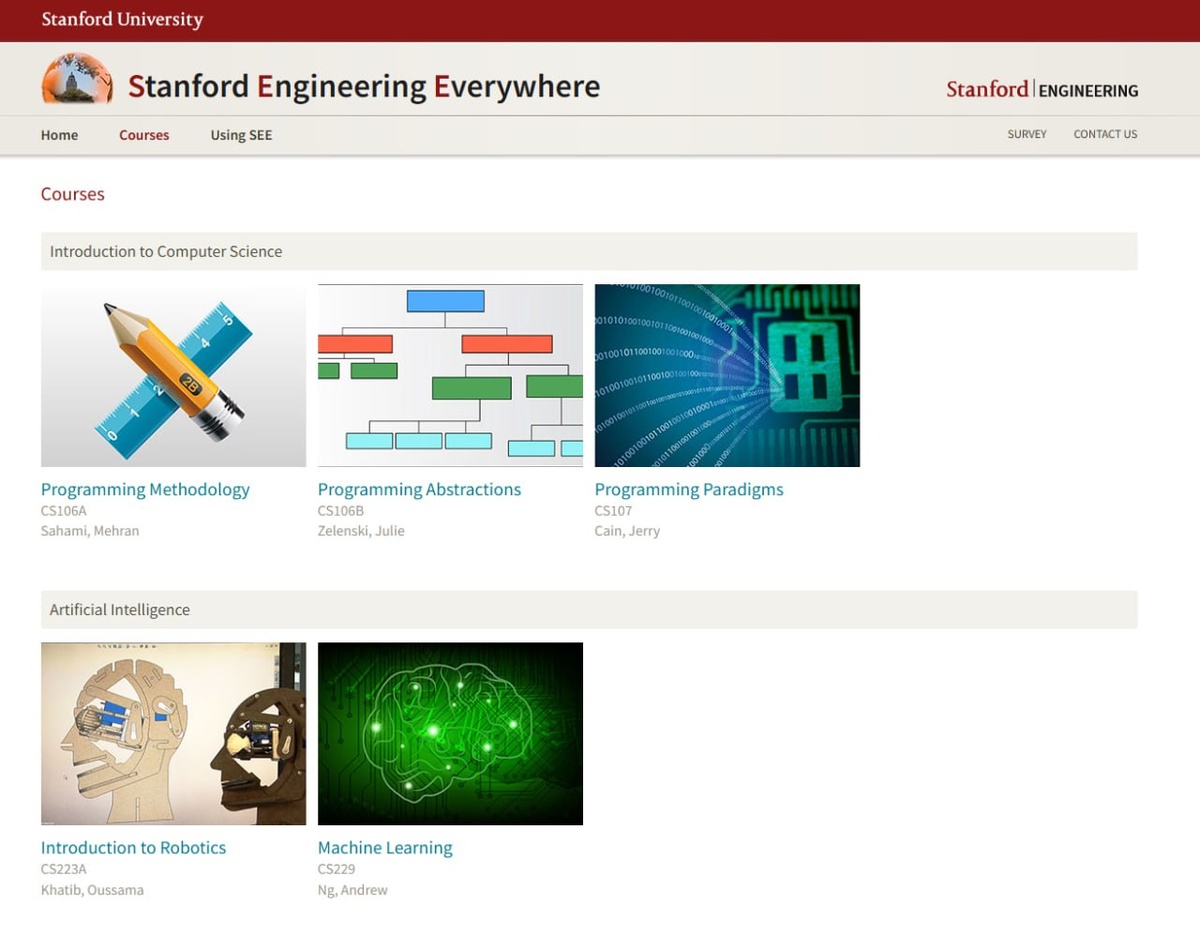Click the instructor name Sahami, Mehran

pos(90,531)
